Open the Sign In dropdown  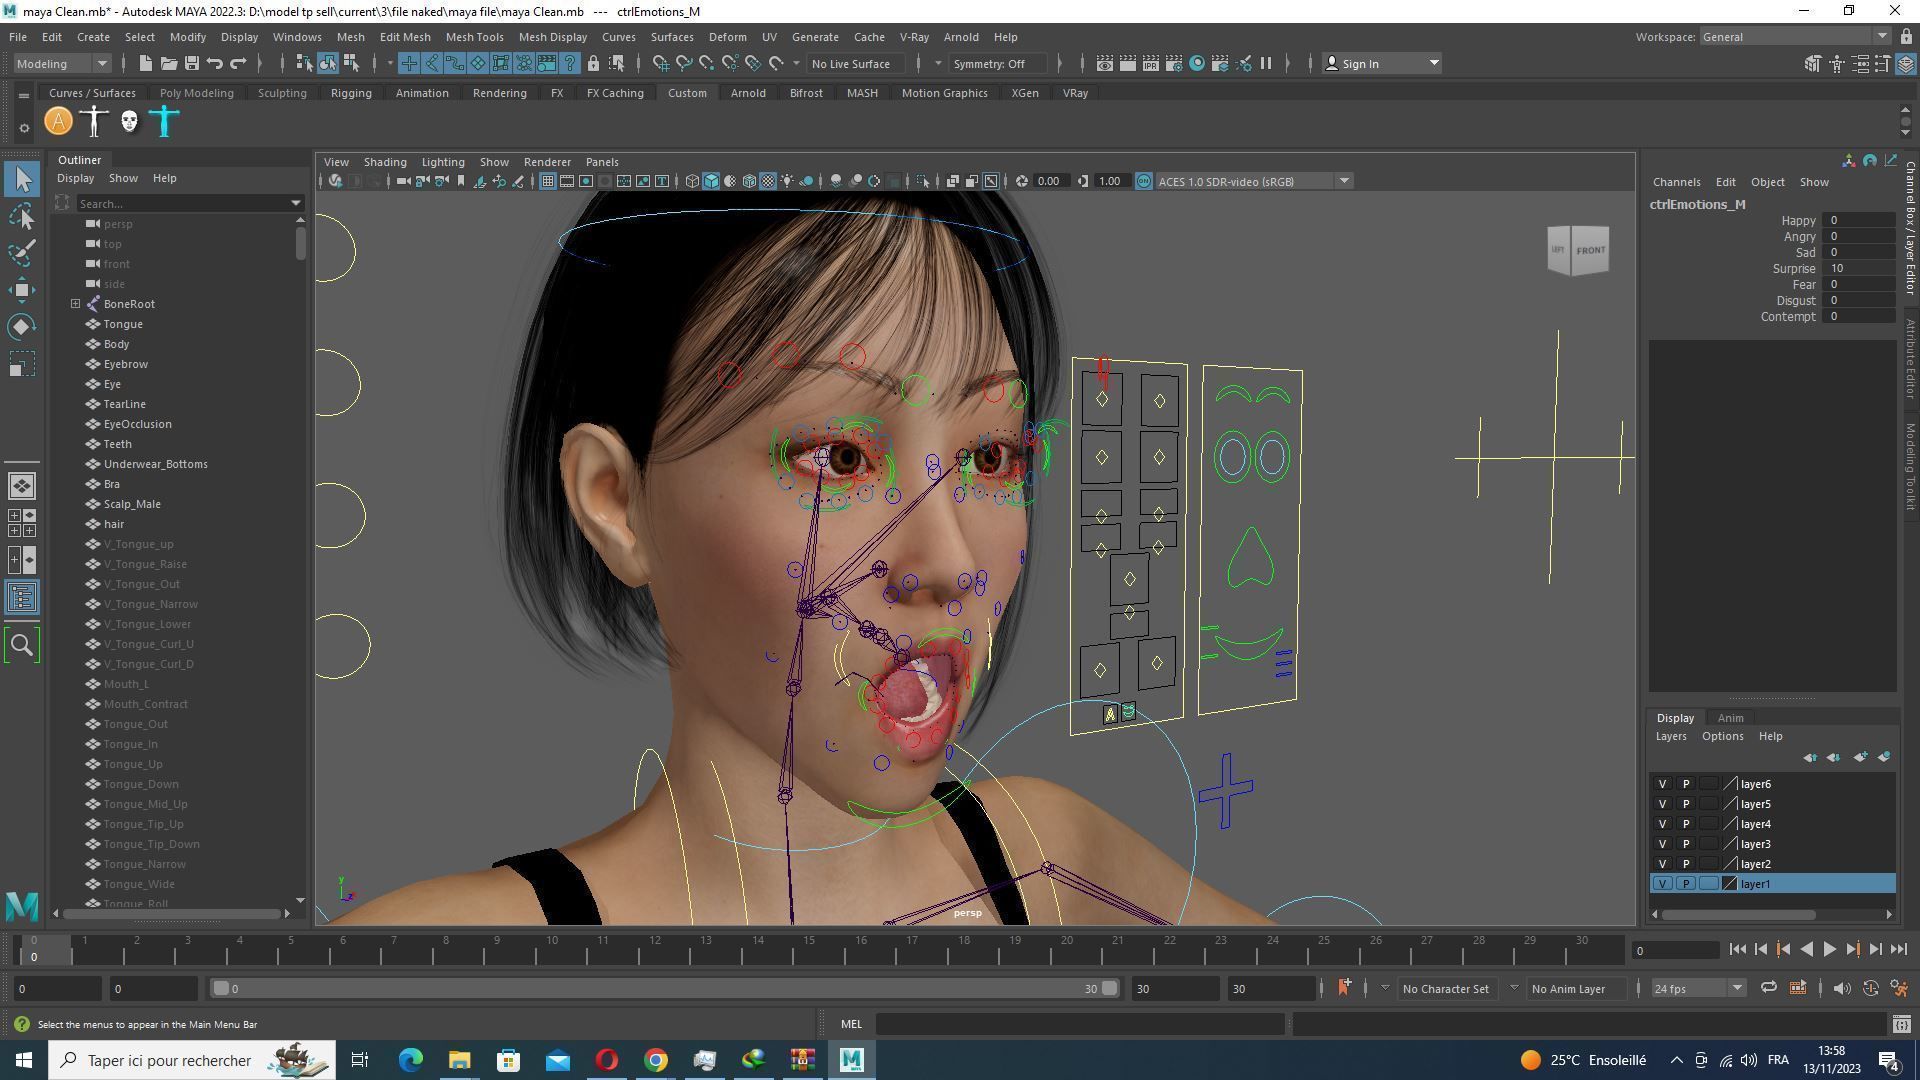[1382, 63]
